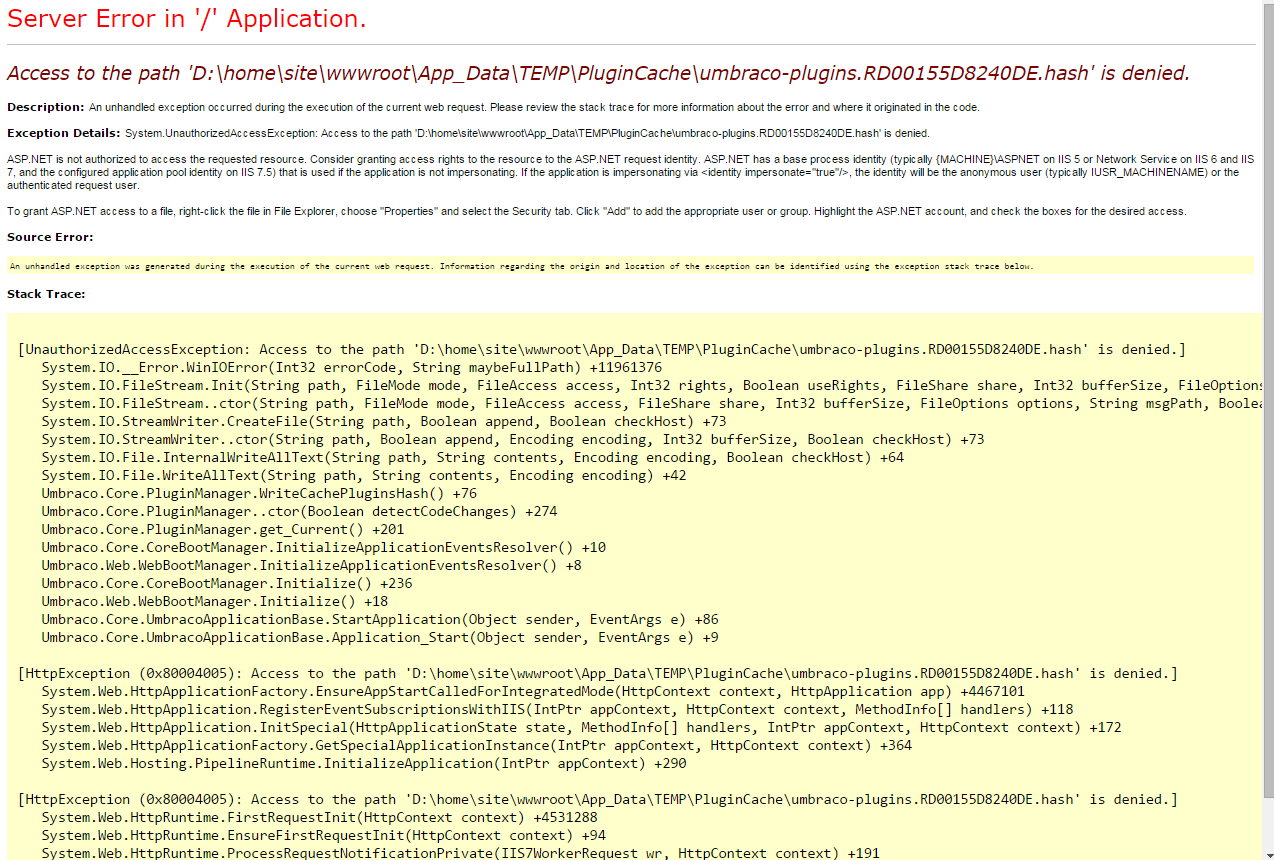Click the 'PluginManager.get_Current() +201' line
The width and height of the screenshot is (1274, 860).
[x=223, y=529]
